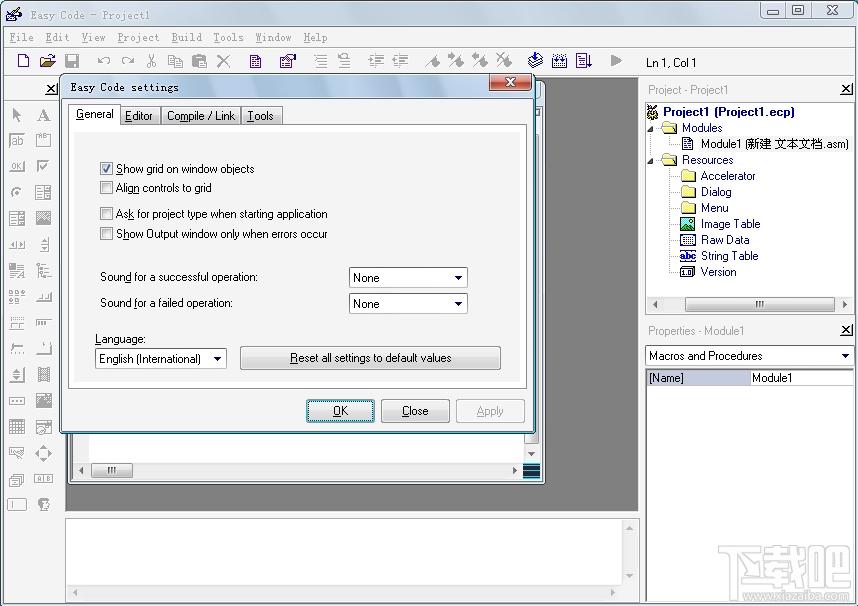The height and width of the screenshot is (606, 858).
Task: Close the Easy Code settings dialog
Action: [511, 82]
